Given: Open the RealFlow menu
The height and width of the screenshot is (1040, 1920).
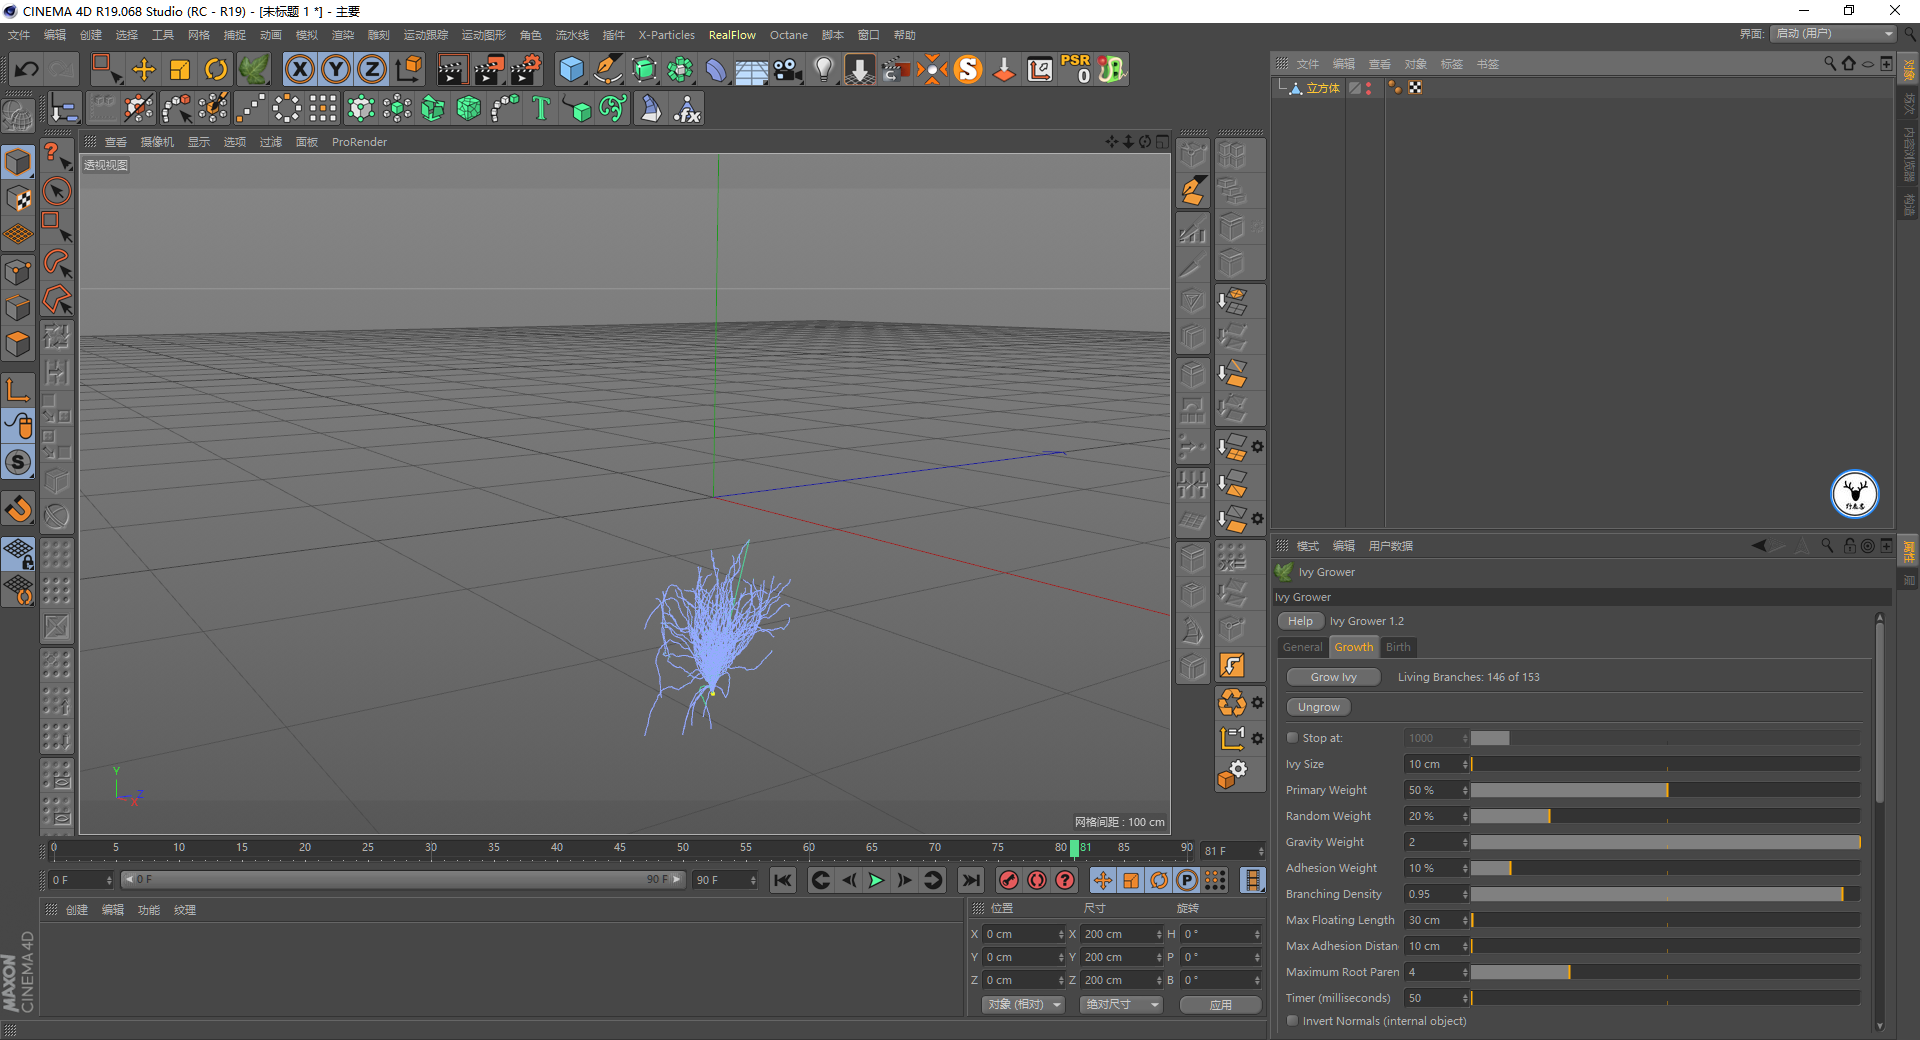Looking at the screenshot, I should 732,35.
